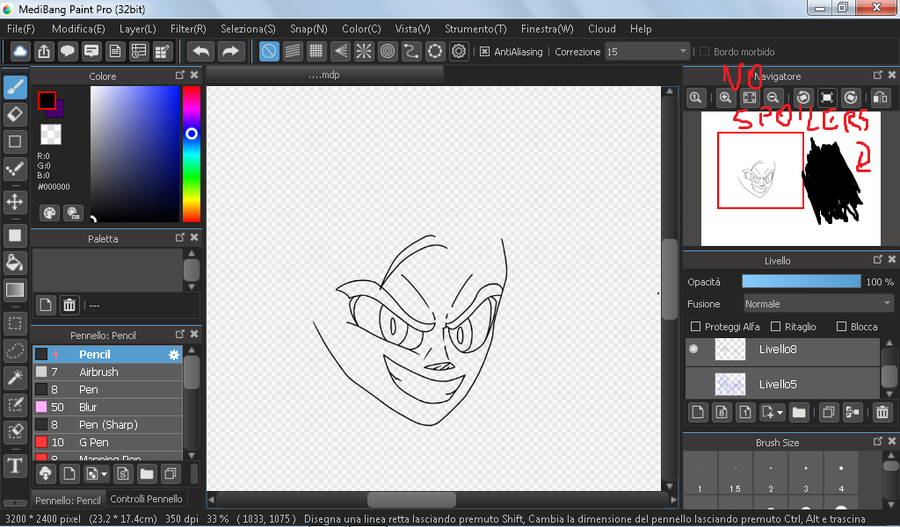Select the Magic Wand tool
The width and height of the screenshot is (900, 527).
tap(15, 377)
